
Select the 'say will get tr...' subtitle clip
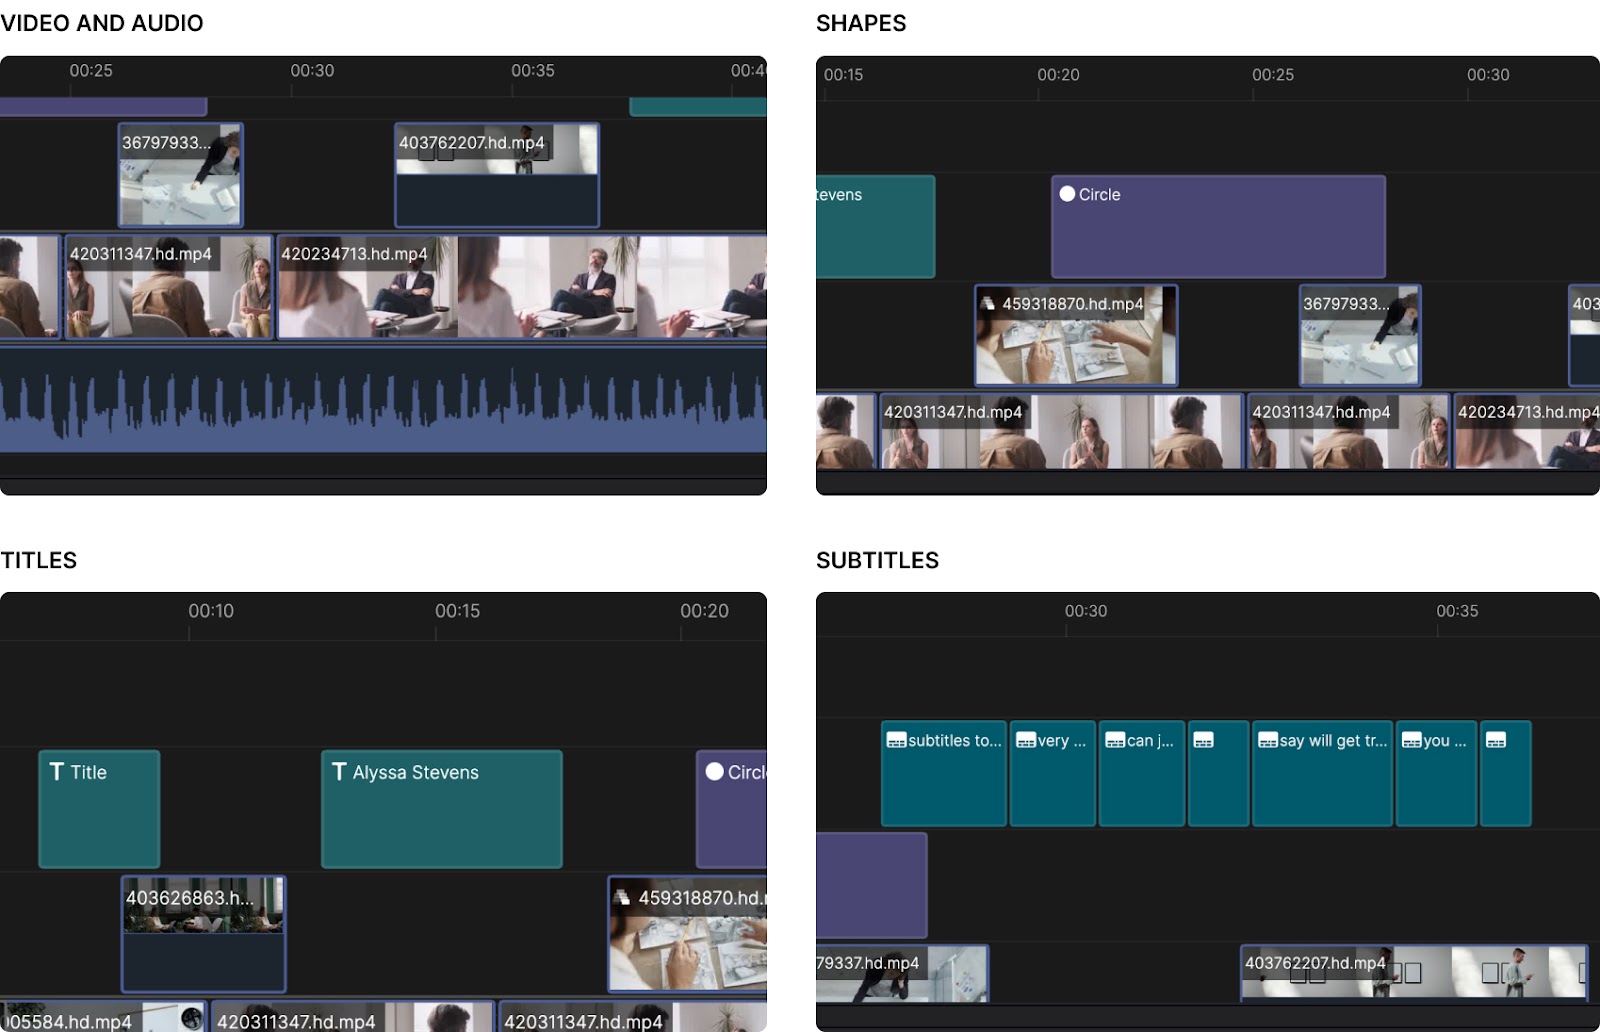[x=1322, y=774]
